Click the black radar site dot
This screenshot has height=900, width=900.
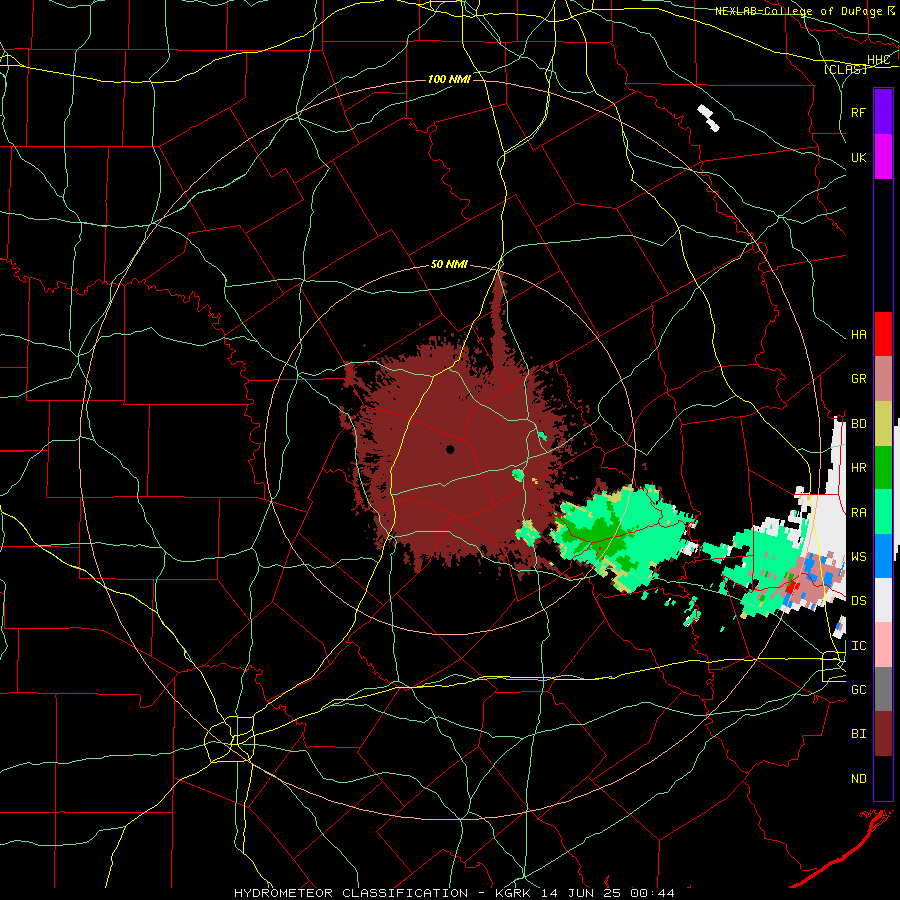point(451,449)
